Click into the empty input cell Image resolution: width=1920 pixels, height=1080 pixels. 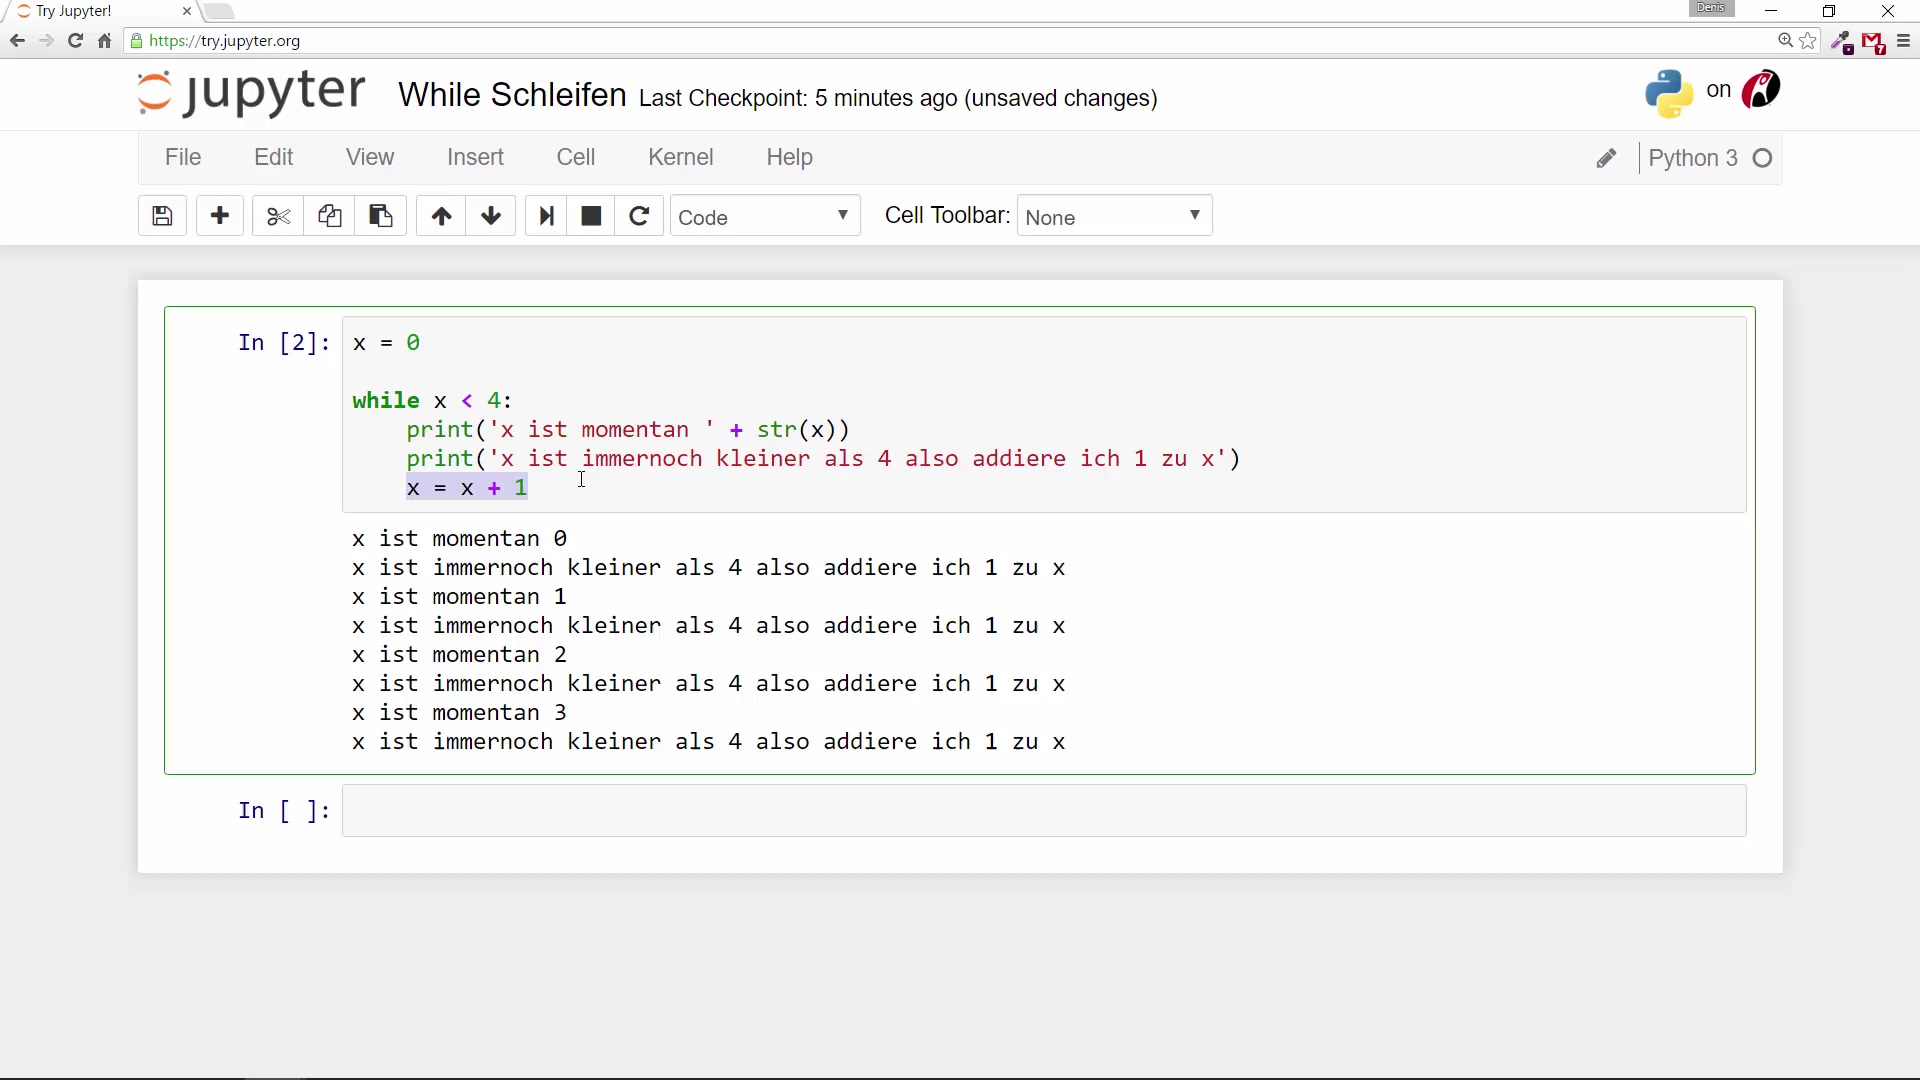(x=1043, y=811)
